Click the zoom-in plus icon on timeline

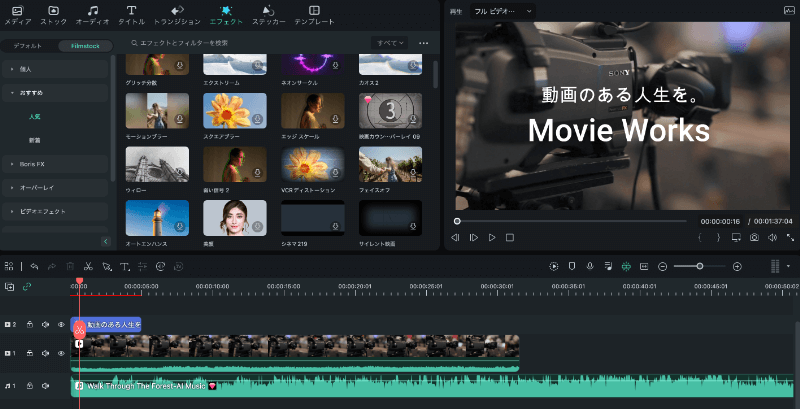click(x=737, y=267)
